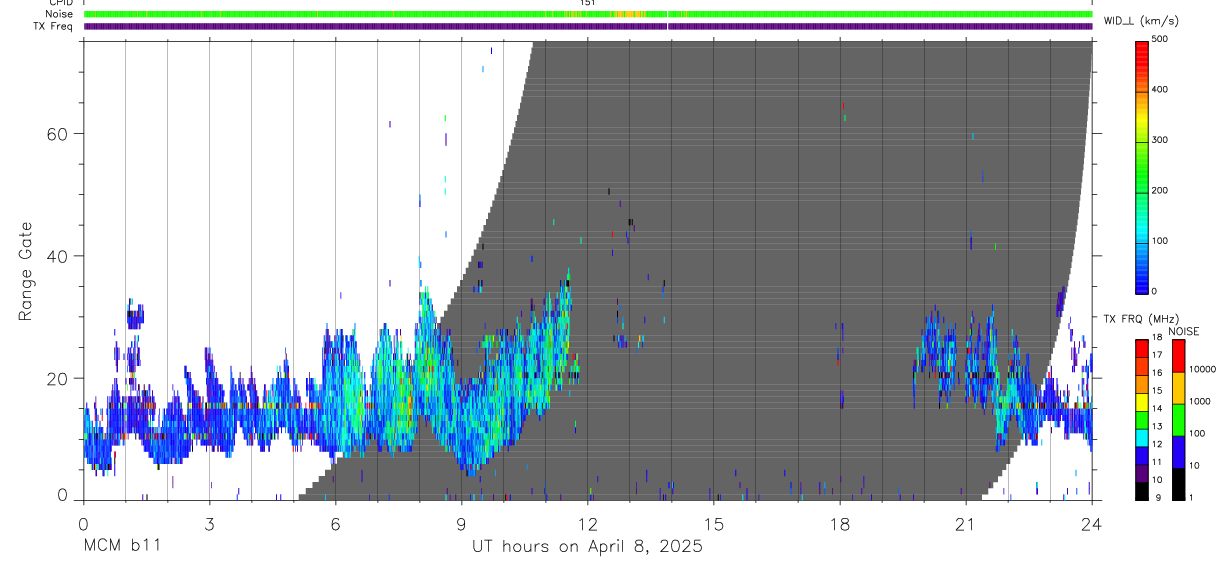Click the purple TX Freq strip above the plot
The height and width of the screenshot is (567, 1228).
(587, 26)
